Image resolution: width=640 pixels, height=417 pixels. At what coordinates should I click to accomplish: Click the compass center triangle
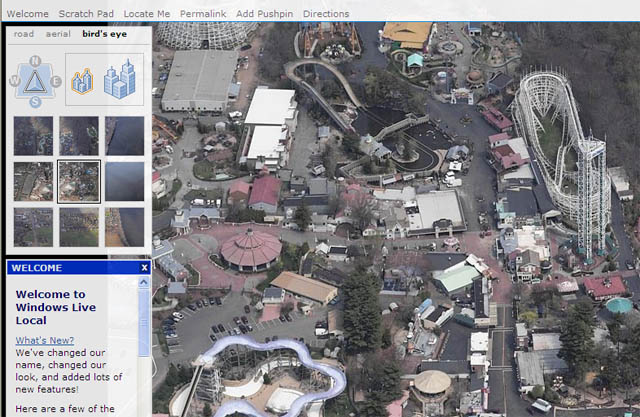(x=35, y=82)
